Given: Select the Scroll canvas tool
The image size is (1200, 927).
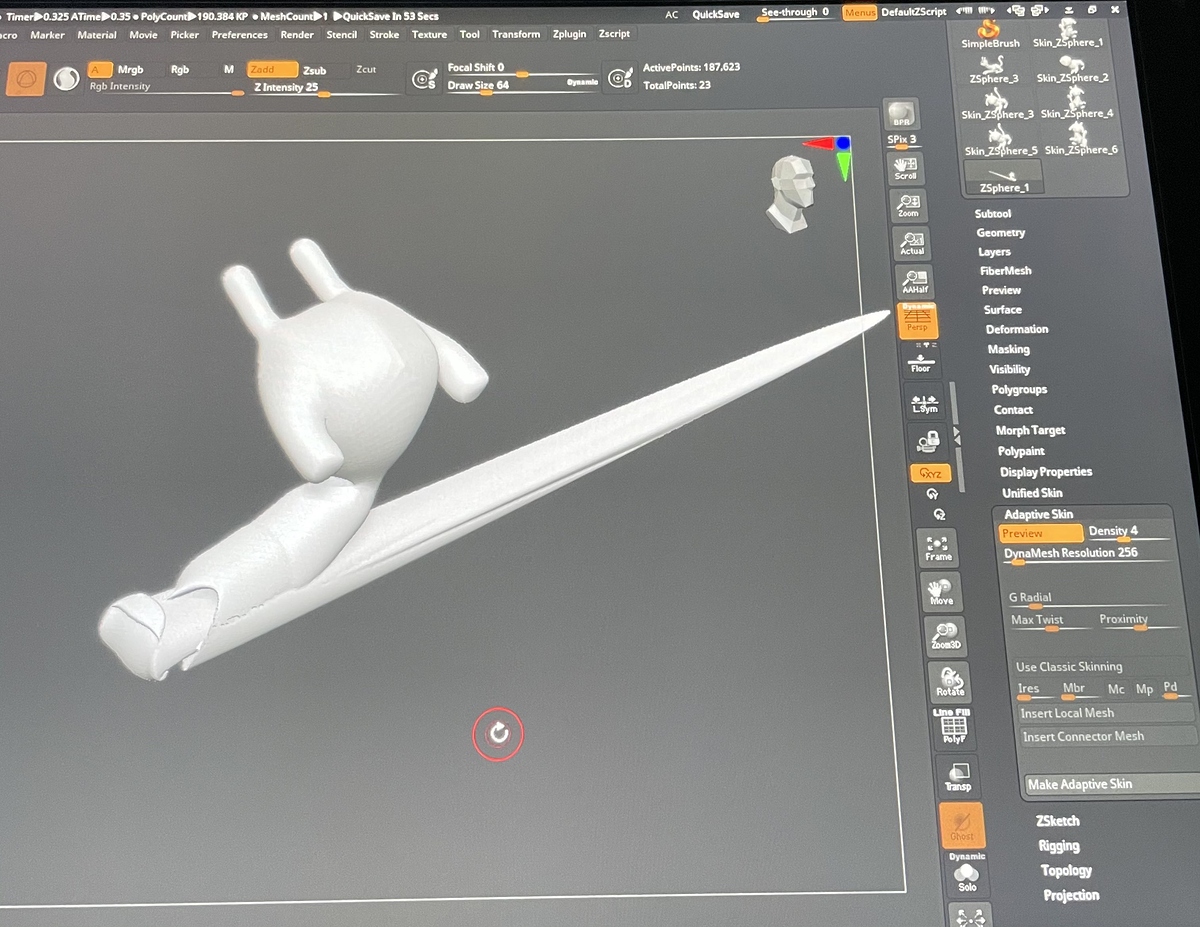Looking at the screenshot, I should 906,167.
